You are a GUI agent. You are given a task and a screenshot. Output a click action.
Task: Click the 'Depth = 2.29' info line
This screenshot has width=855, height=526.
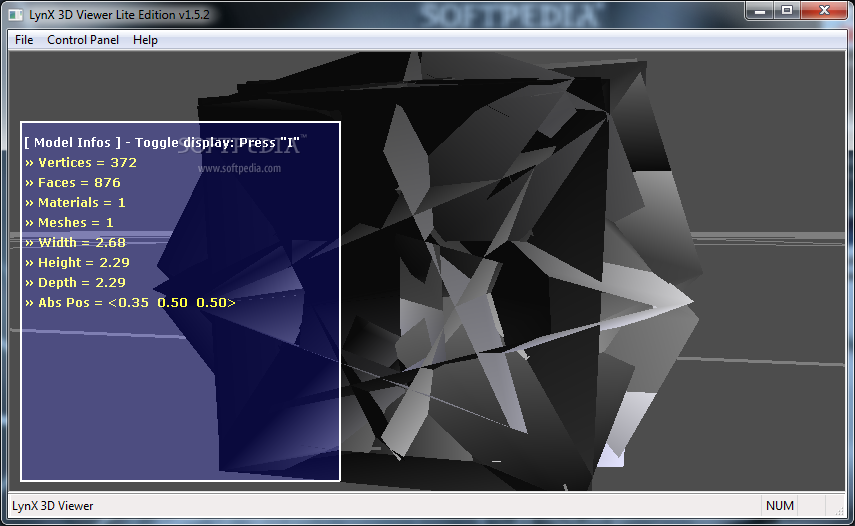(x=75, y=282)
